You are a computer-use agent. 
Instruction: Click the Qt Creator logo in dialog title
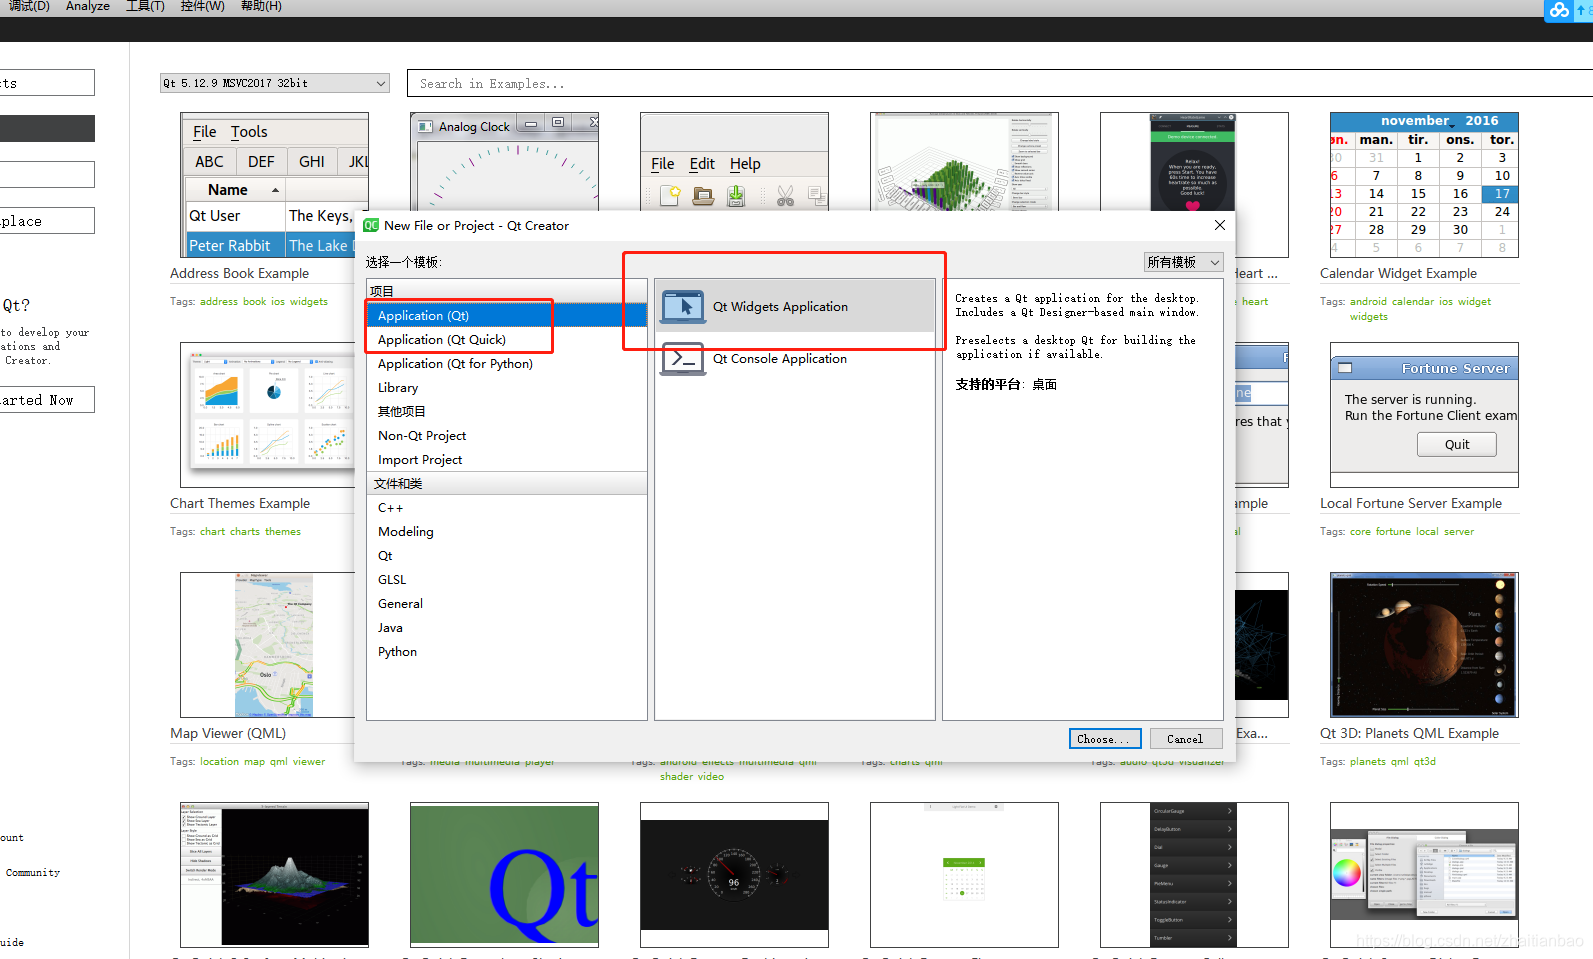(x=371, y=225)
